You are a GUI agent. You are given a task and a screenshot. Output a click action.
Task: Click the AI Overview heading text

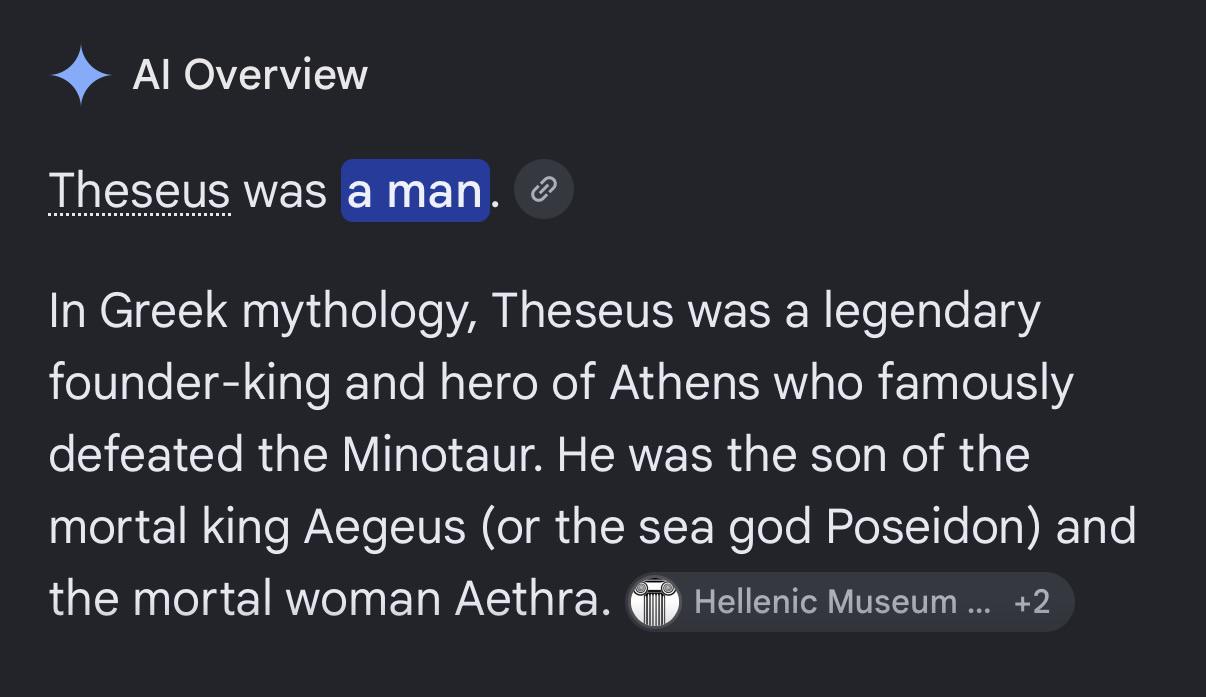250,75
